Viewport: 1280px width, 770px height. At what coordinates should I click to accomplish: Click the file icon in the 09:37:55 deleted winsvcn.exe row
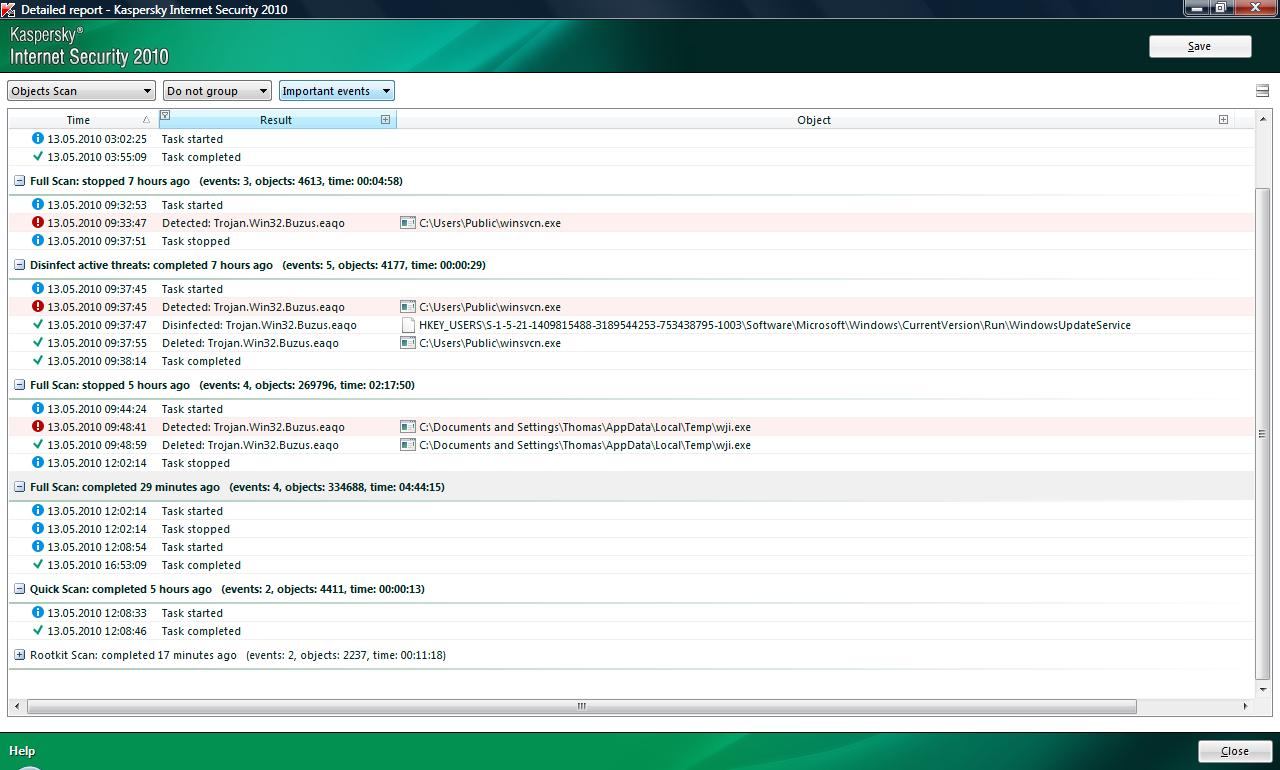(x=407, y=343)
